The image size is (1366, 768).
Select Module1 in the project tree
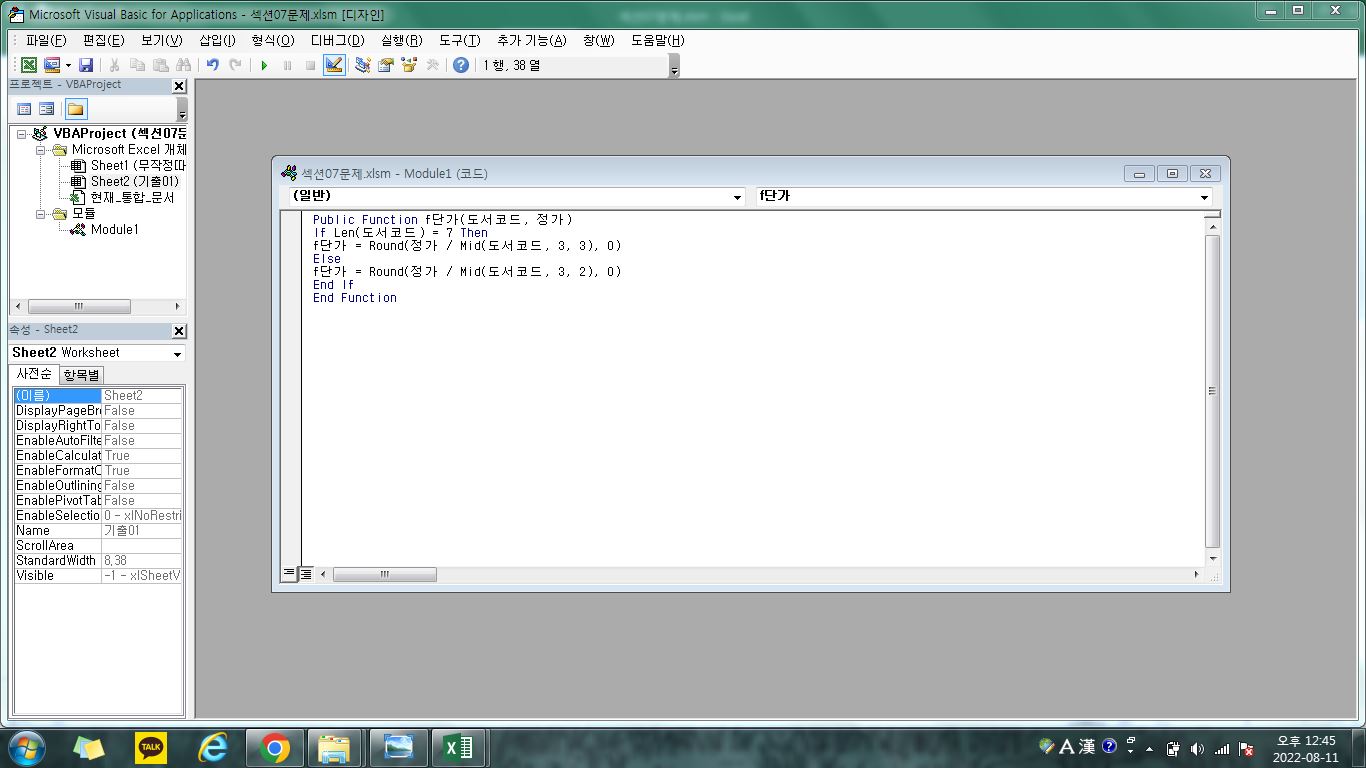tap(114, 229)
